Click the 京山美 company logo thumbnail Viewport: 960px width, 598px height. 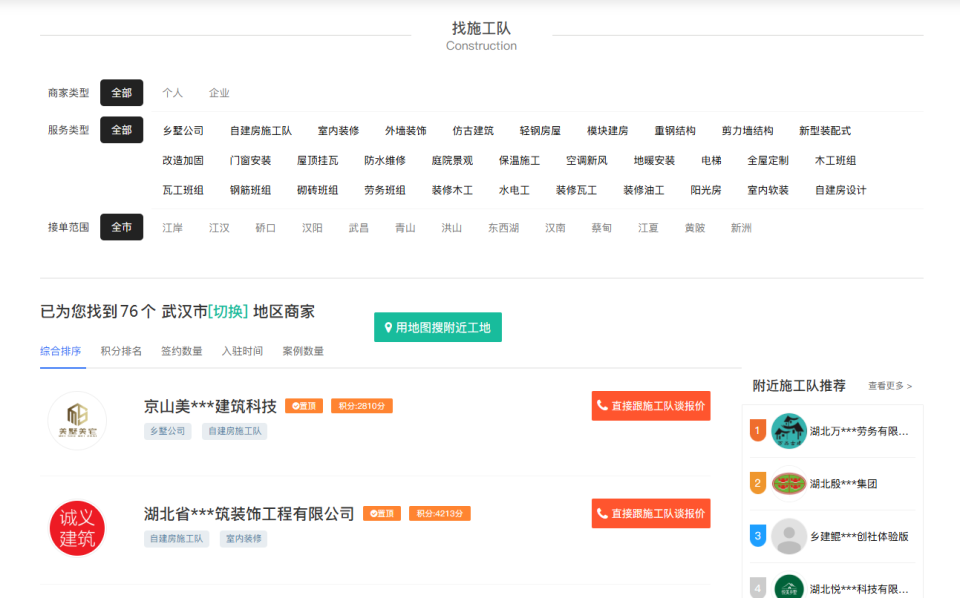coord(77,420)
